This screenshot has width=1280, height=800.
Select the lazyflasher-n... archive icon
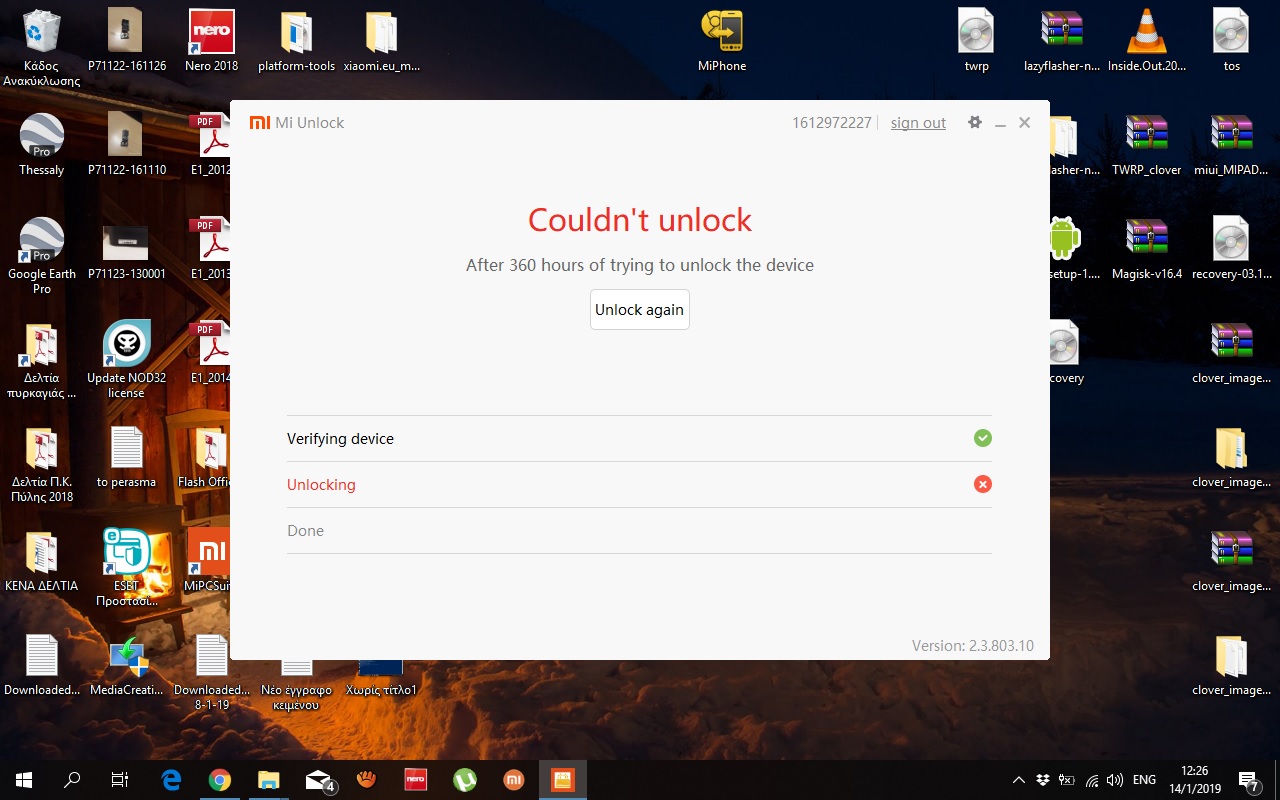[x=1062, y=42]
